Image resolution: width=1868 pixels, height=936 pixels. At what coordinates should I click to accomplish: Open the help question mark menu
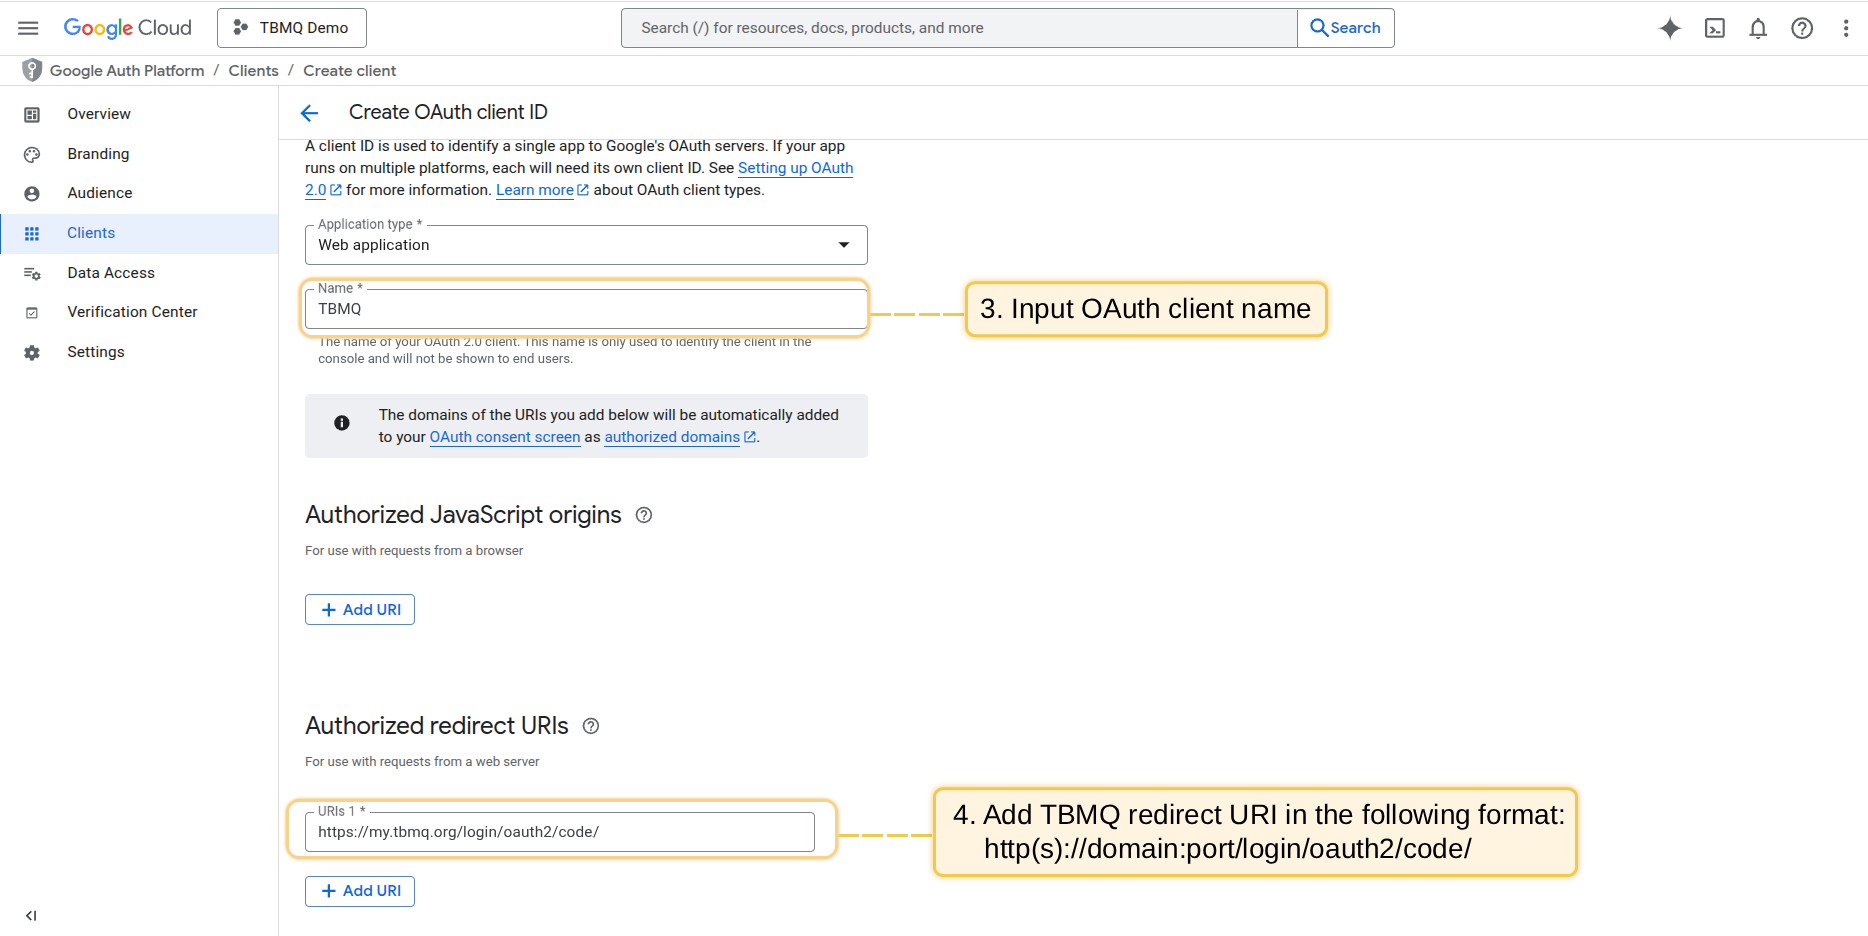pos(1802,28)
